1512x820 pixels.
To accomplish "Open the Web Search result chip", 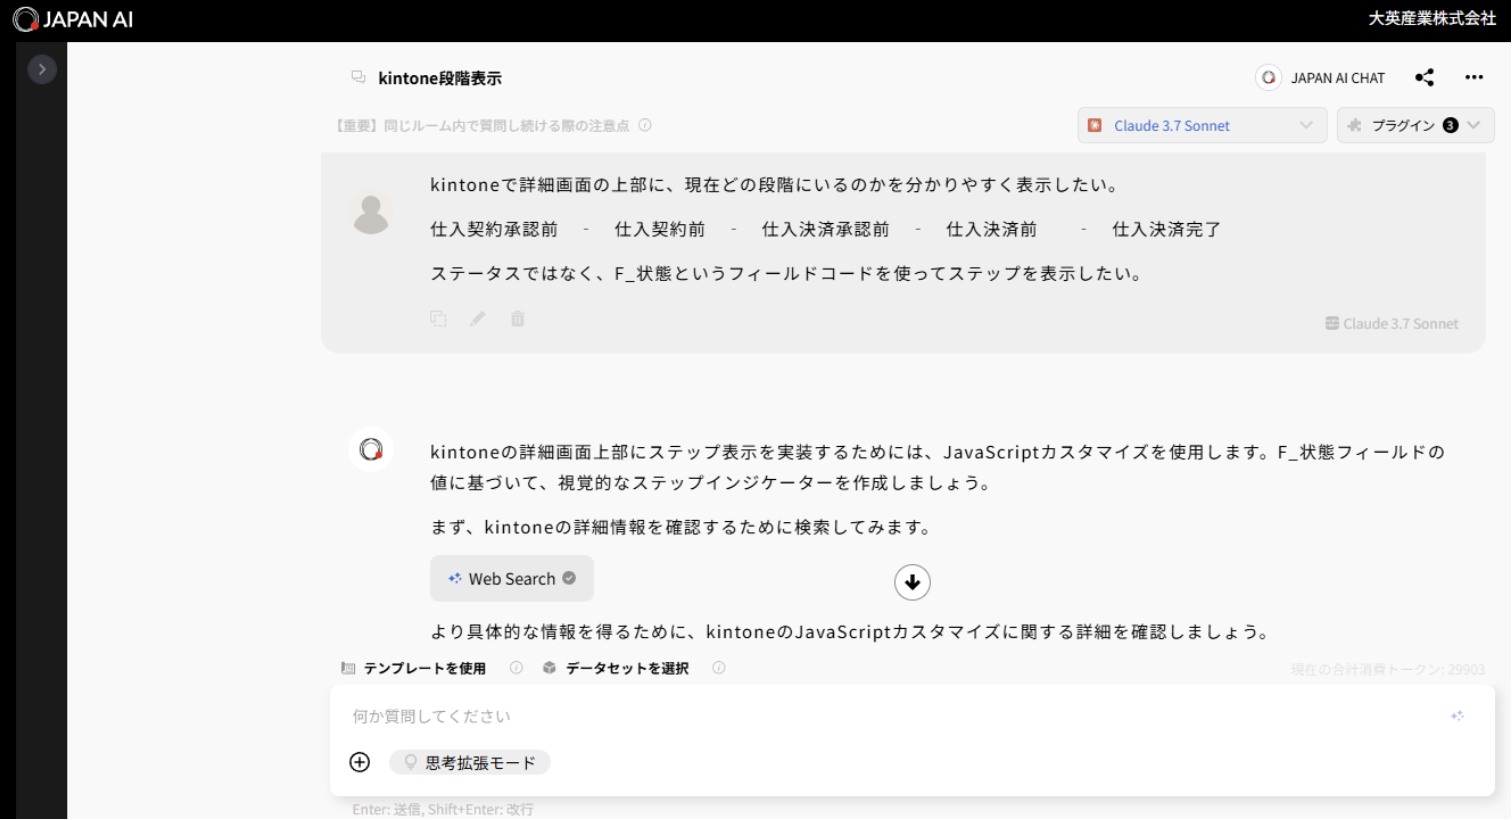I will click(512, 579).
